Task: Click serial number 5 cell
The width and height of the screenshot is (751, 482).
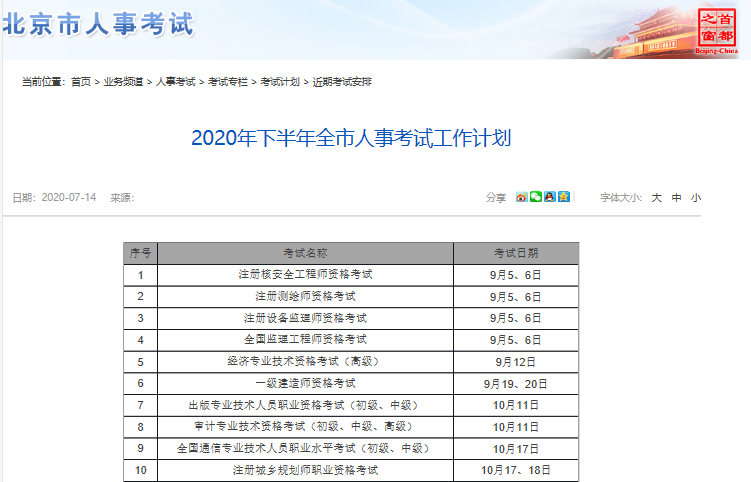Action: pyautogui.click(x=140, y=362)
